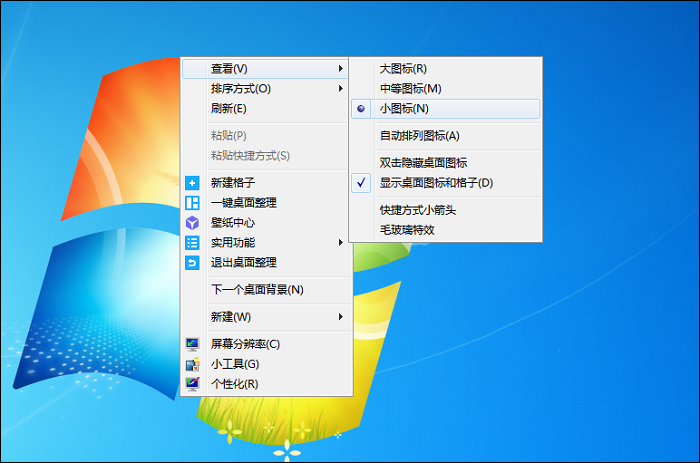Select the 大图标(R) view option

pyautogui.click(x=403, y=69)
